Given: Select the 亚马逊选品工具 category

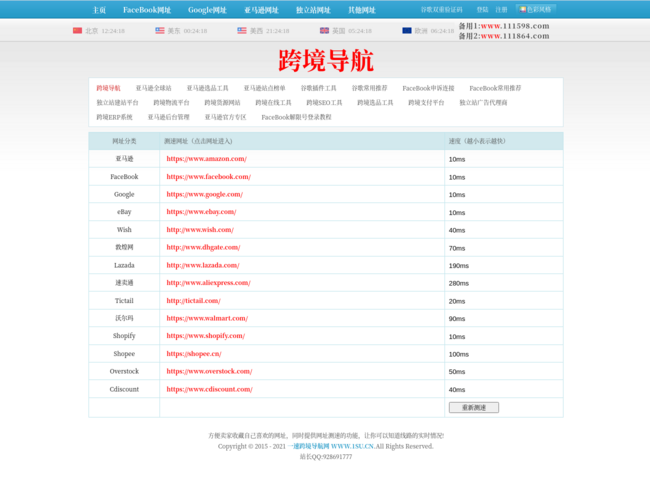Looking at the screenshot, I should click(207, 88).
